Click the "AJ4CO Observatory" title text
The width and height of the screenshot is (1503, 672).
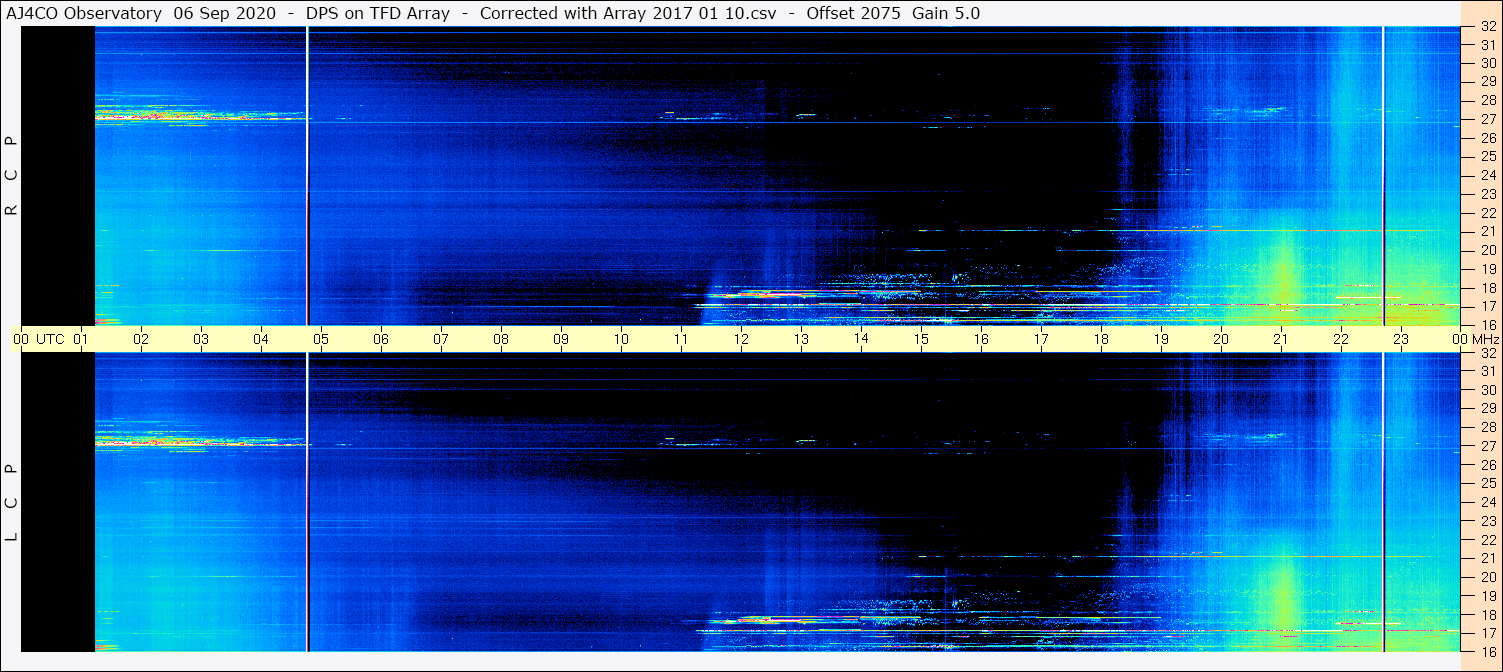(85, 13)
